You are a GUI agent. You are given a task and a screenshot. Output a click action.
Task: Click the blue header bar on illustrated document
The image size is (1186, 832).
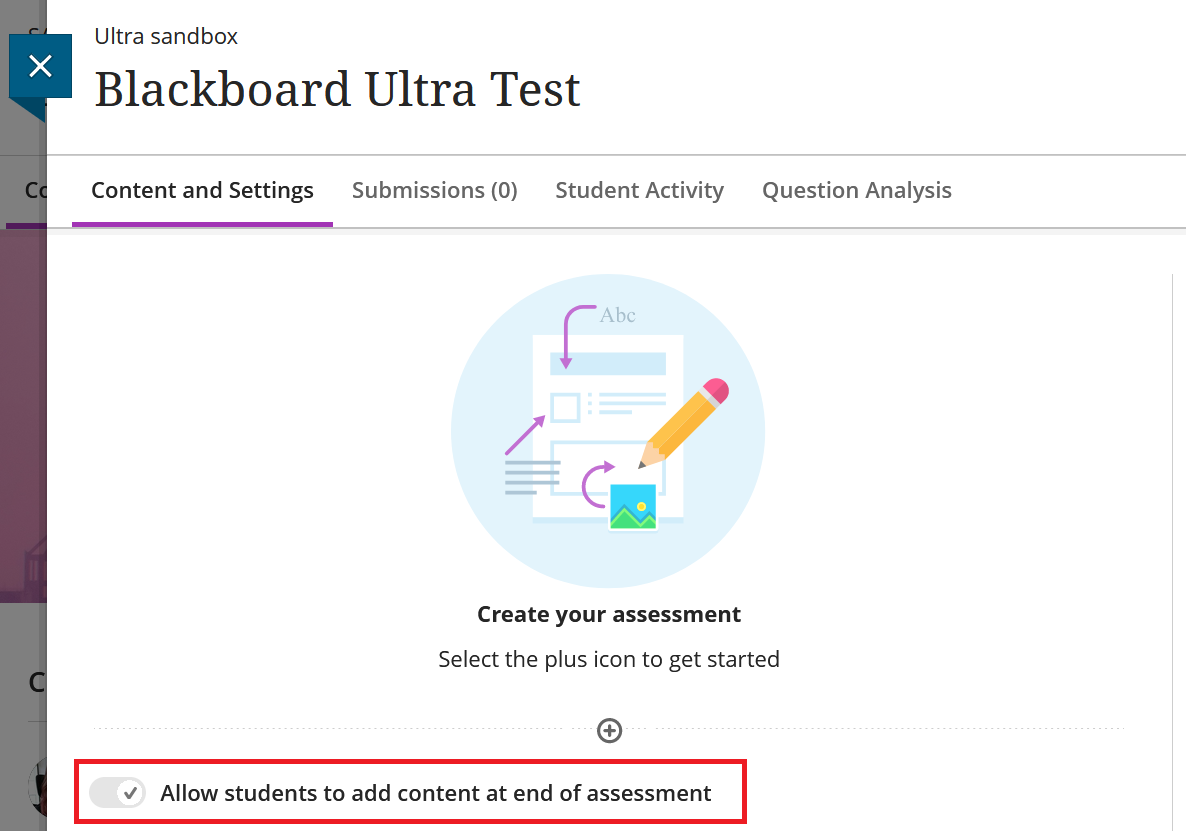pos(608,363)
